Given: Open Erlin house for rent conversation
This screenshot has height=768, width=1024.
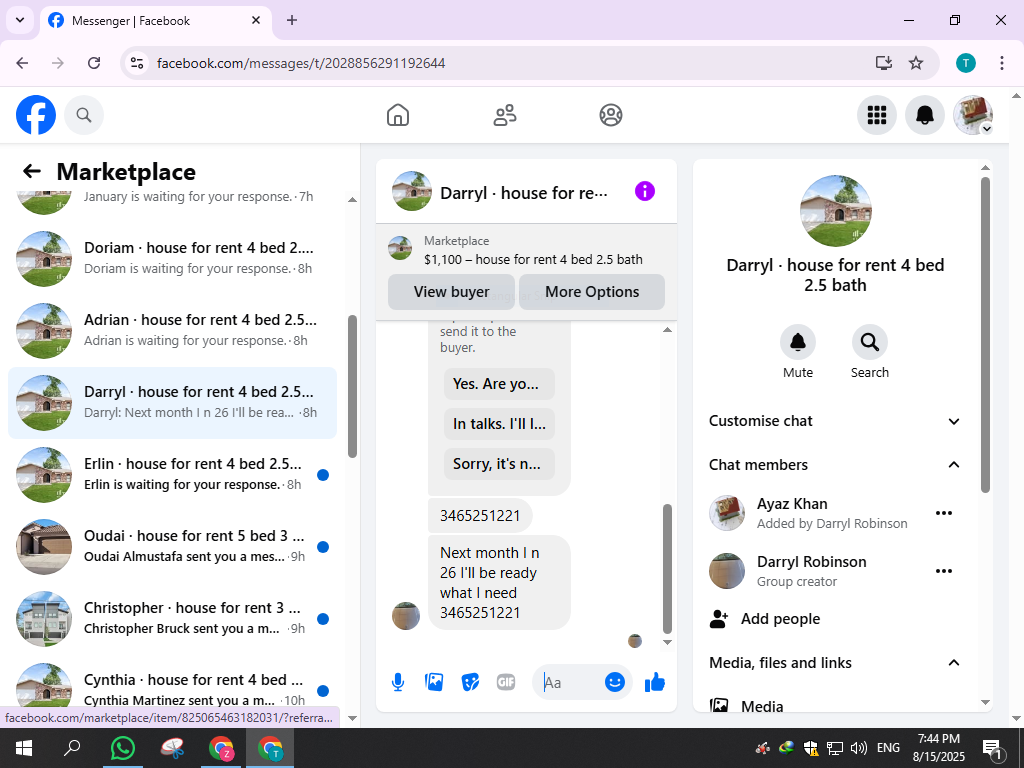Looking at the screenshot, I should point(172,475).
